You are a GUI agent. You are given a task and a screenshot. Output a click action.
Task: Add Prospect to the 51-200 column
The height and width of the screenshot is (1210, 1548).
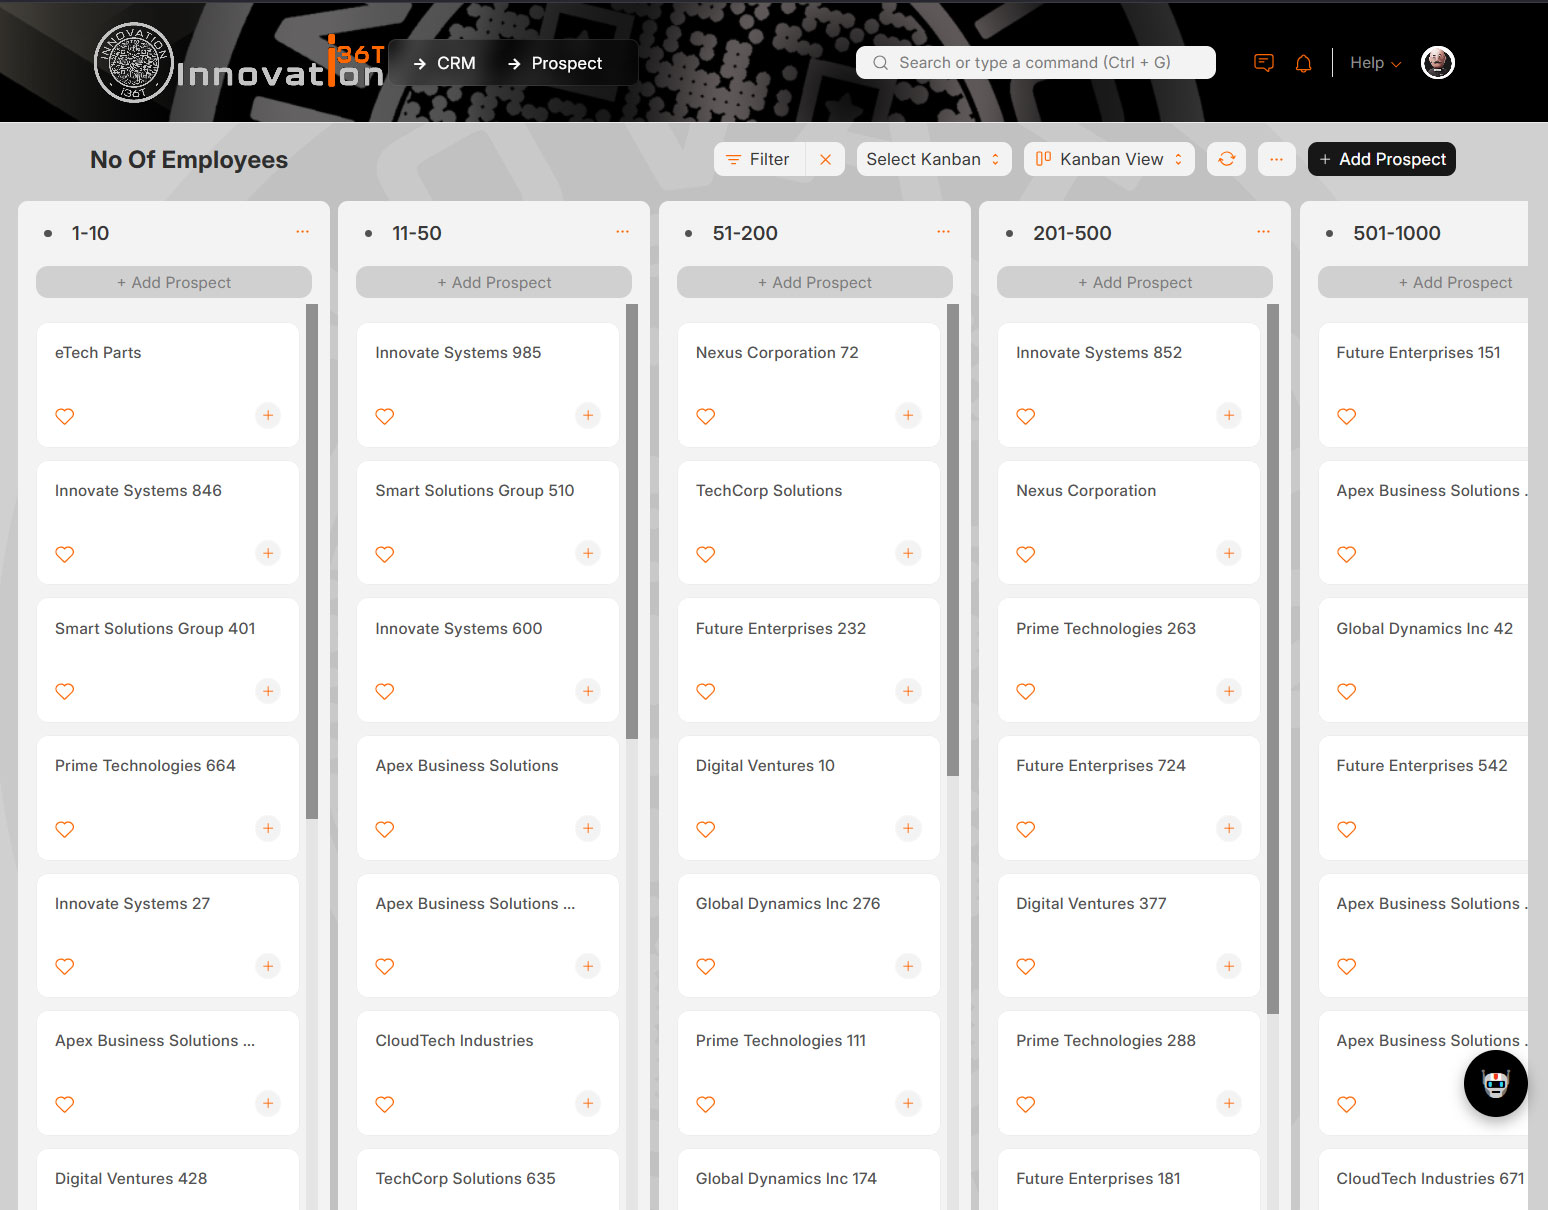coord(814,282)
